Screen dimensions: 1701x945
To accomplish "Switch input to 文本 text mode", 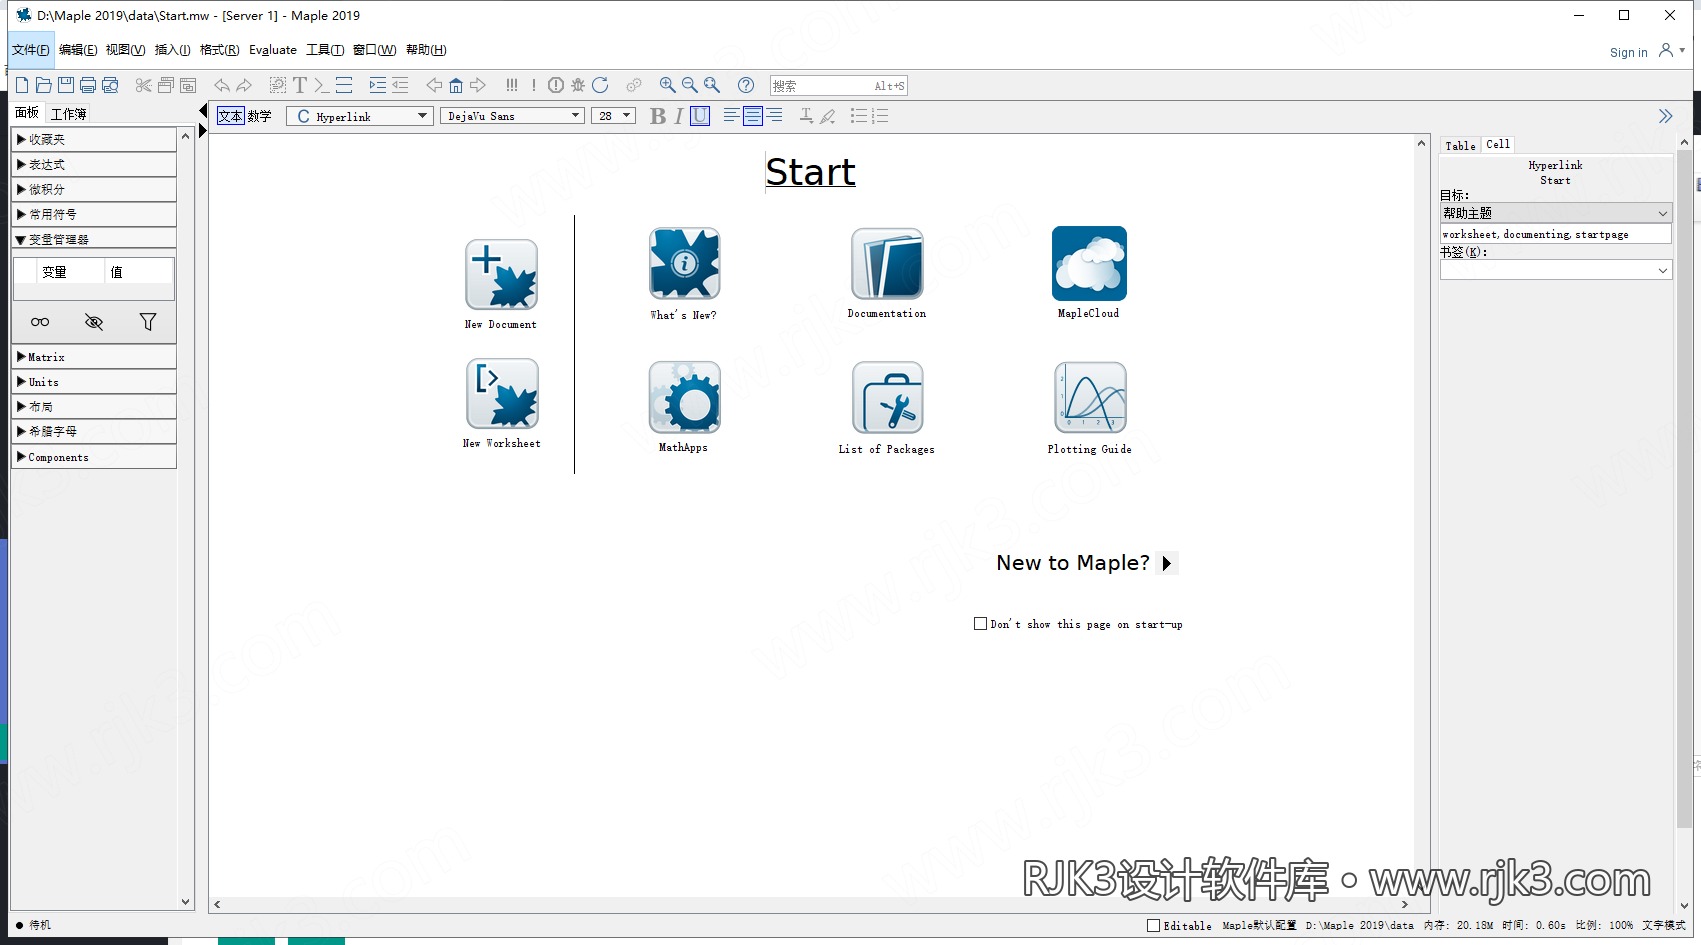I will pos(231,116).
